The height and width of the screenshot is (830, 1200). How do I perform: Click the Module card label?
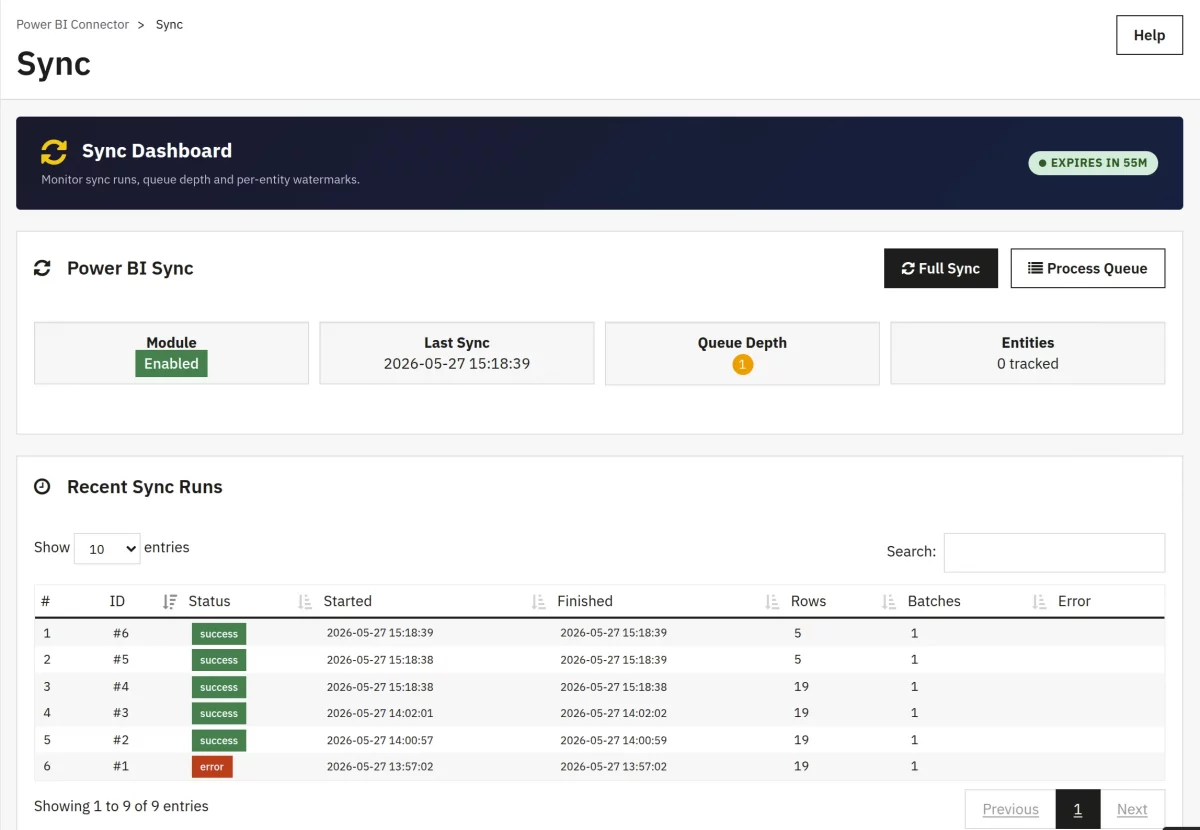point(171,342)
